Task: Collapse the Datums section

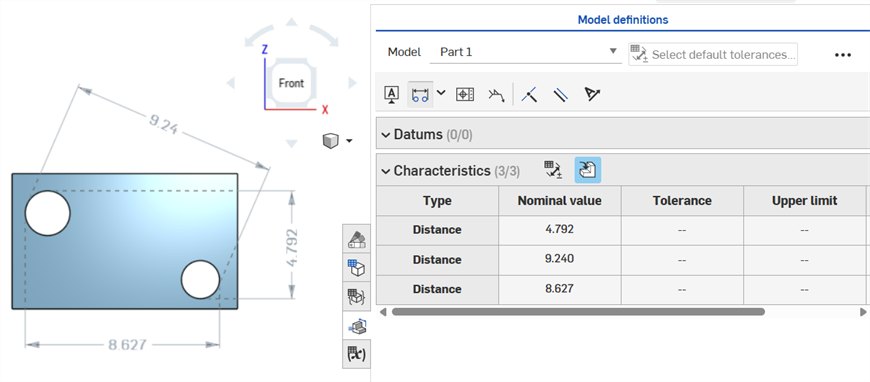Action: [x=386, y=135]
